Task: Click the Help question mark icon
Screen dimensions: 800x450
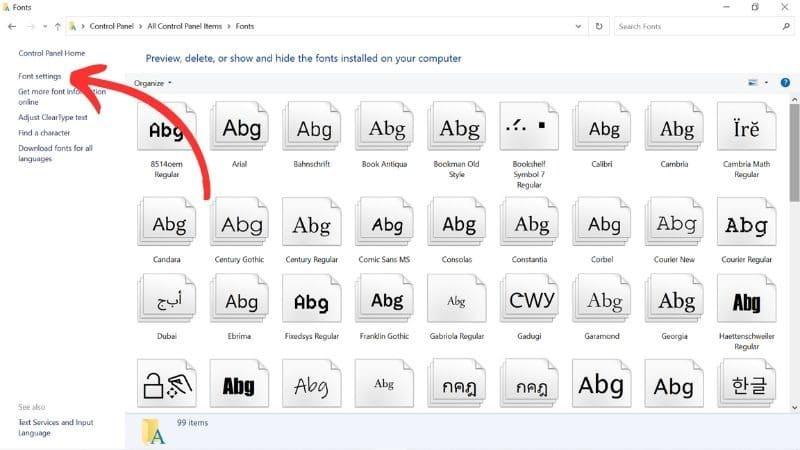Action: [785, 83]
